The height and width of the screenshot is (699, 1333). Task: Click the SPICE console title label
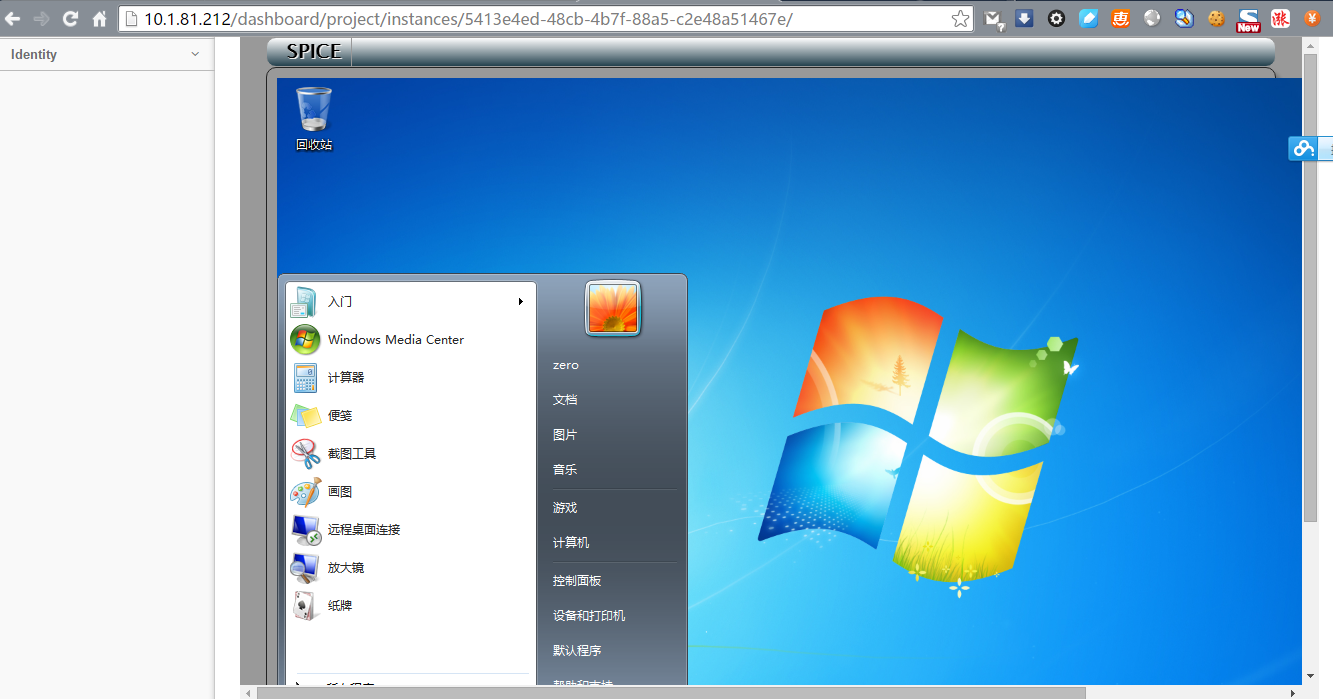click(314, 51)
